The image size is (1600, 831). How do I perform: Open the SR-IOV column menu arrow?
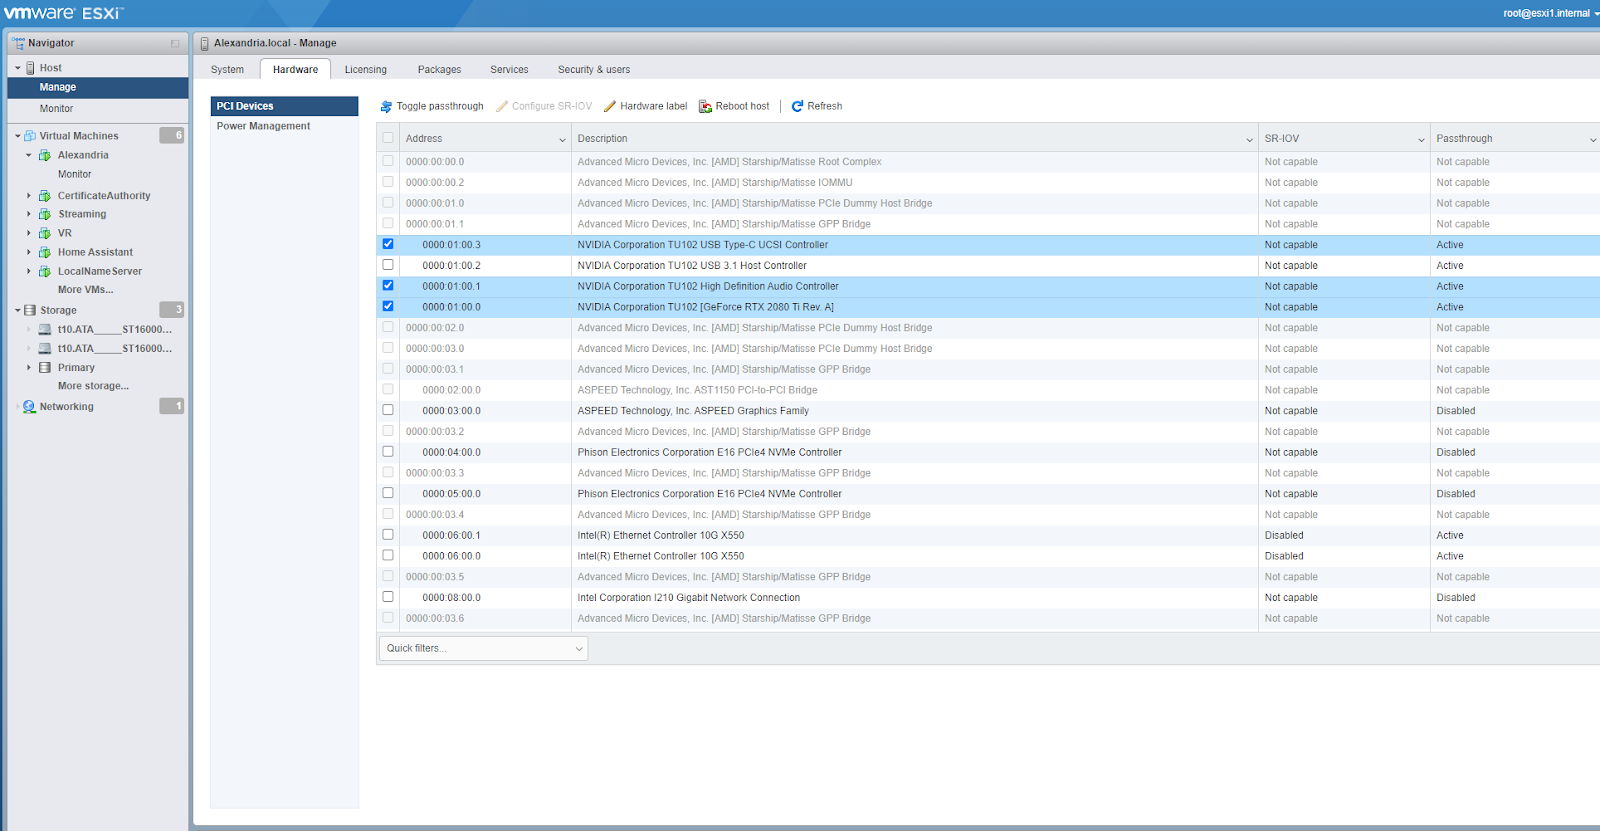click(x=1421, y=139)
